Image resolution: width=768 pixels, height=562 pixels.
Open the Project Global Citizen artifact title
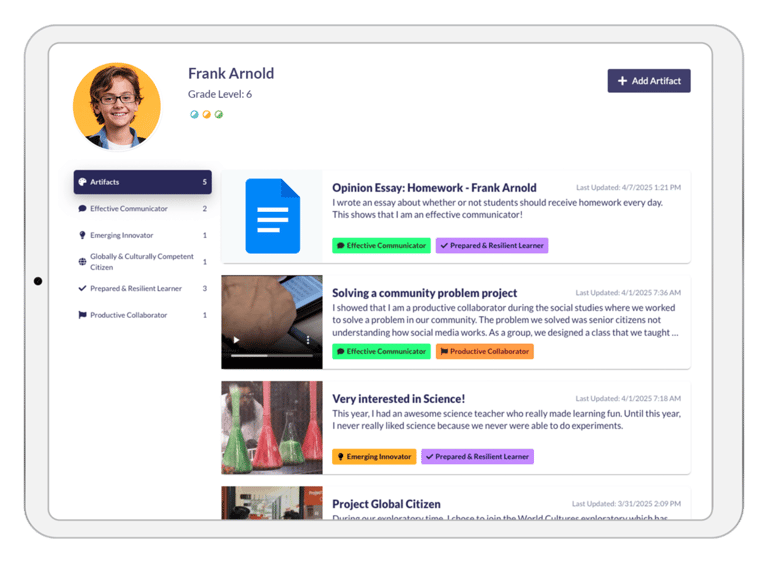click(386, 504)
